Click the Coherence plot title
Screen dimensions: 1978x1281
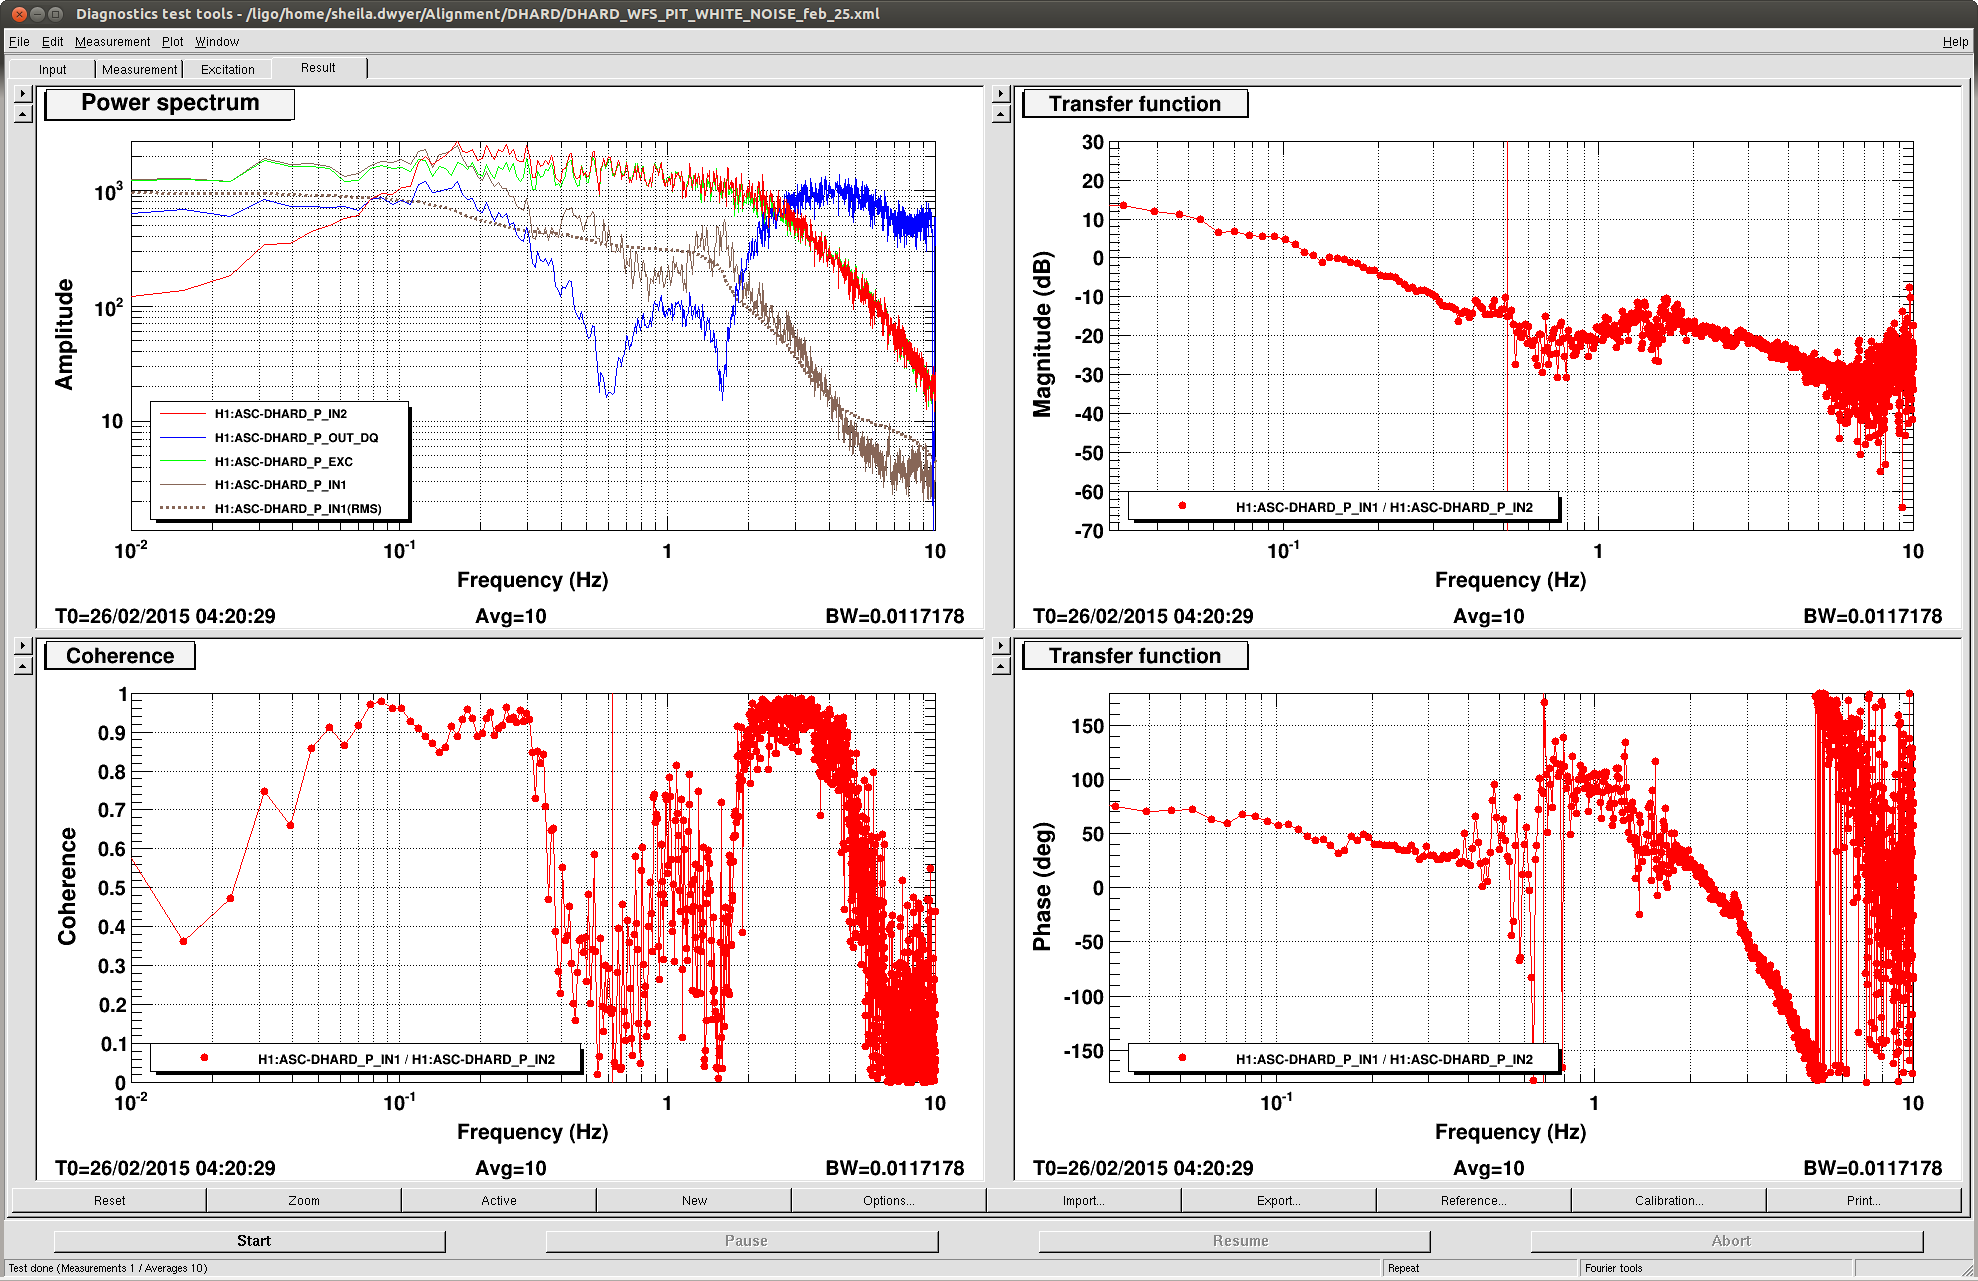(x=120, y=656)
